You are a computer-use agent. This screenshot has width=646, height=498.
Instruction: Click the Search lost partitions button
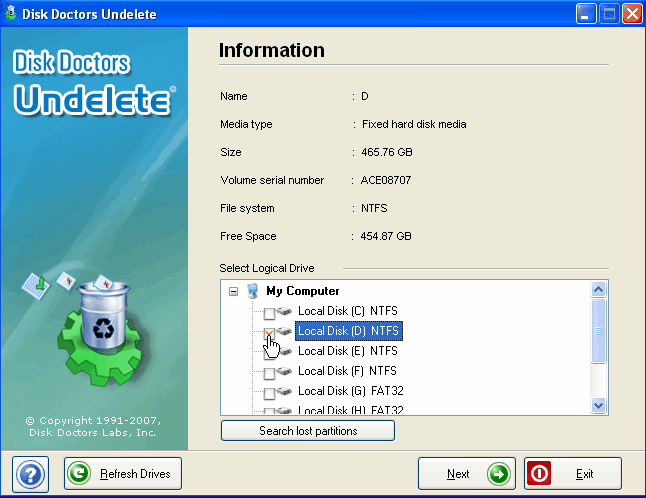(308, 431)
